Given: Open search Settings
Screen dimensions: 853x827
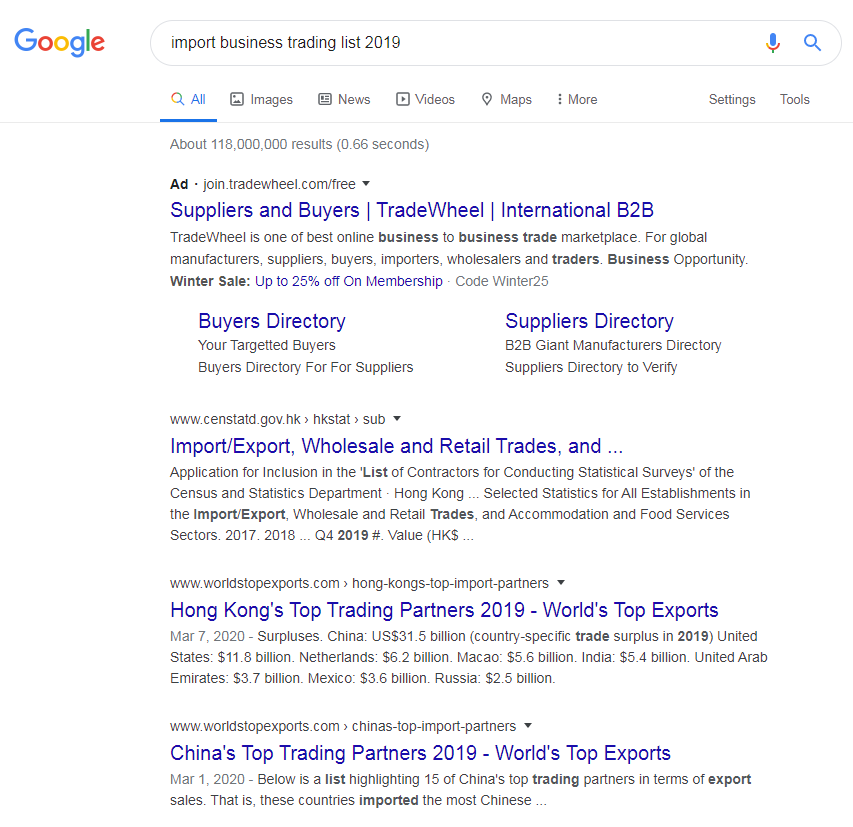Looking at the screenshot, I should point(732,100).
